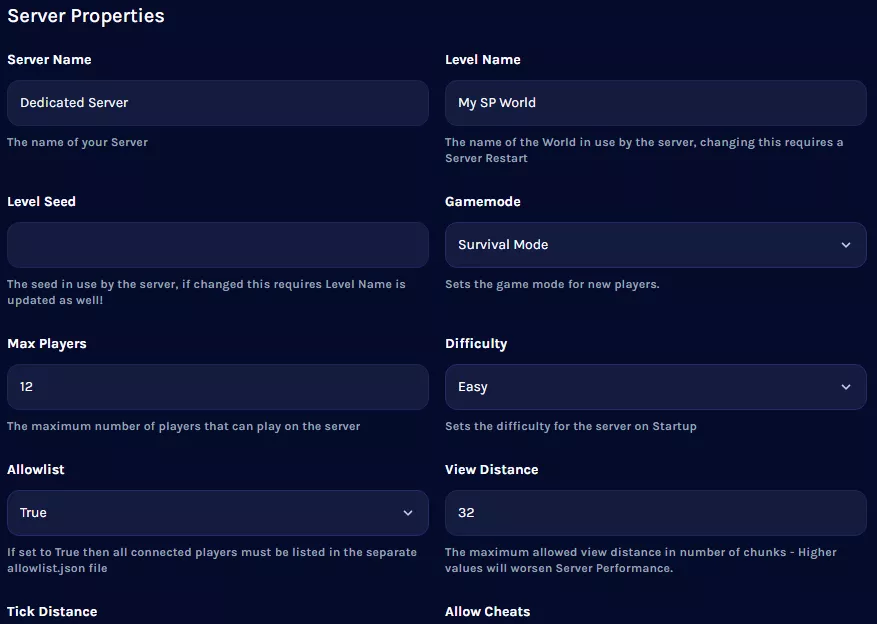The image size is (877, 624).
Task: Focus the View Distance field showing 32
Action: 655,513
